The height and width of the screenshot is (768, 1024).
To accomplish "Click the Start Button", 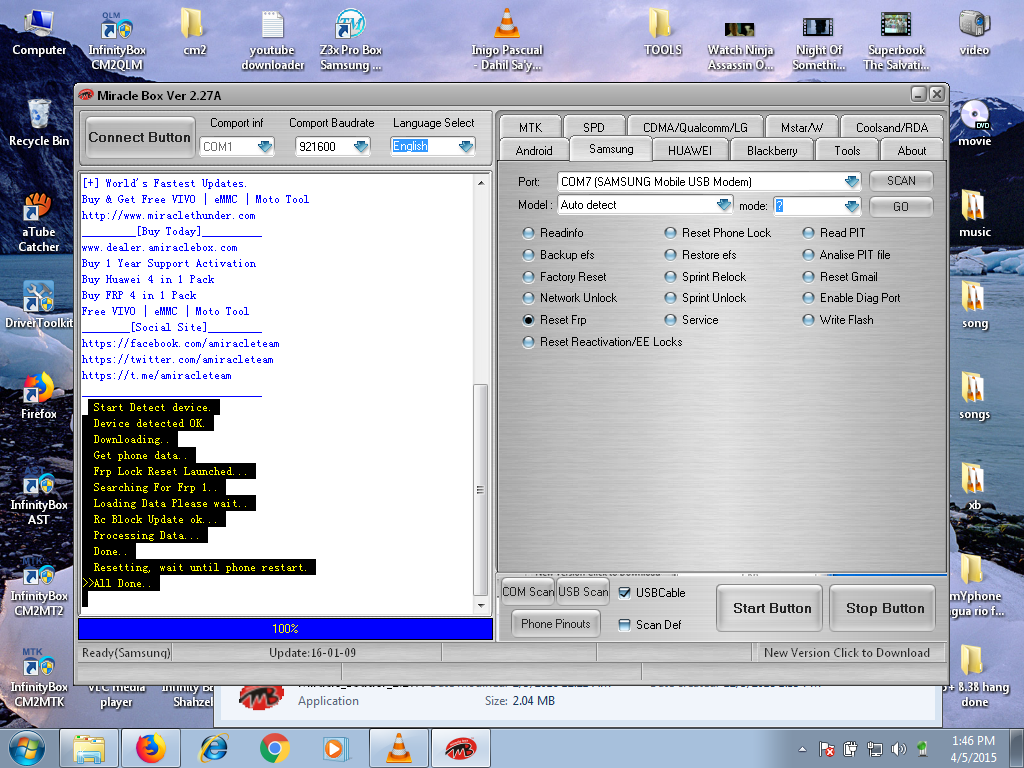I will [771, 608].
